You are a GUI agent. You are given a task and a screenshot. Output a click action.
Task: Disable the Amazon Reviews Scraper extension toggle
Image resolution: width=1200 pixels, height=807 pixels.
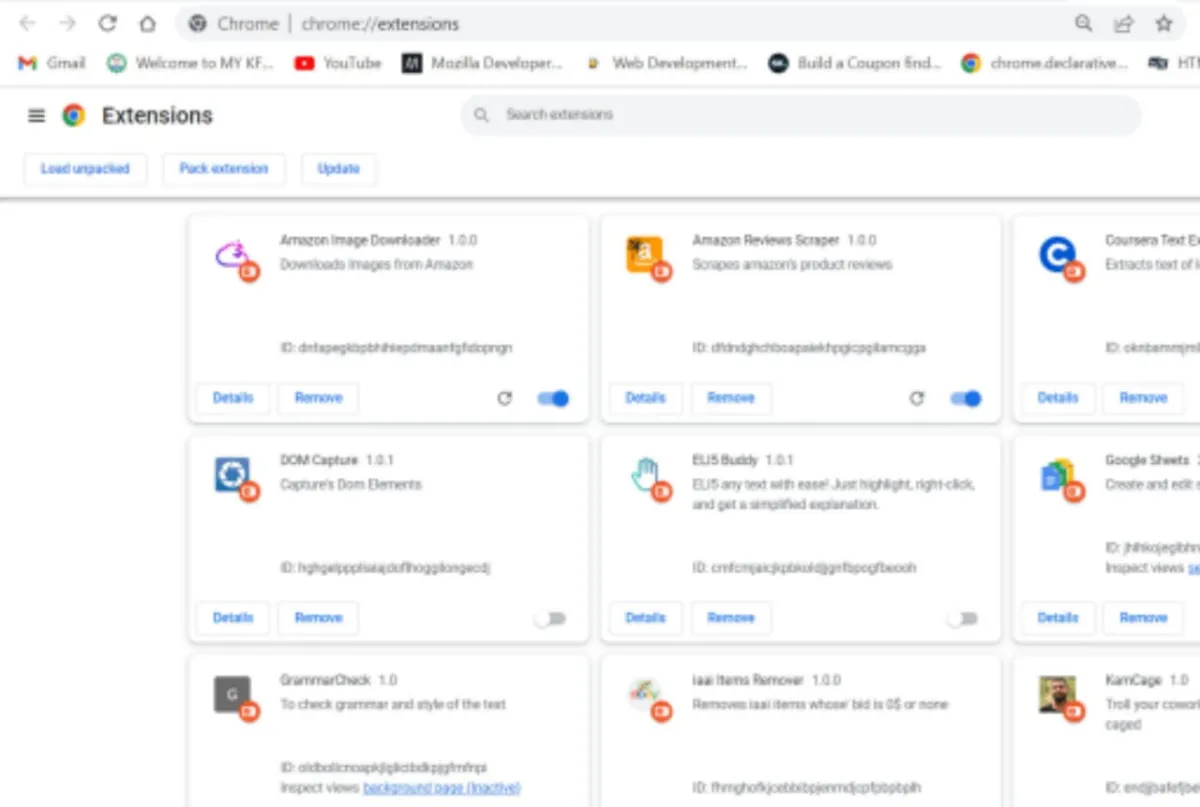pos(965,398)
